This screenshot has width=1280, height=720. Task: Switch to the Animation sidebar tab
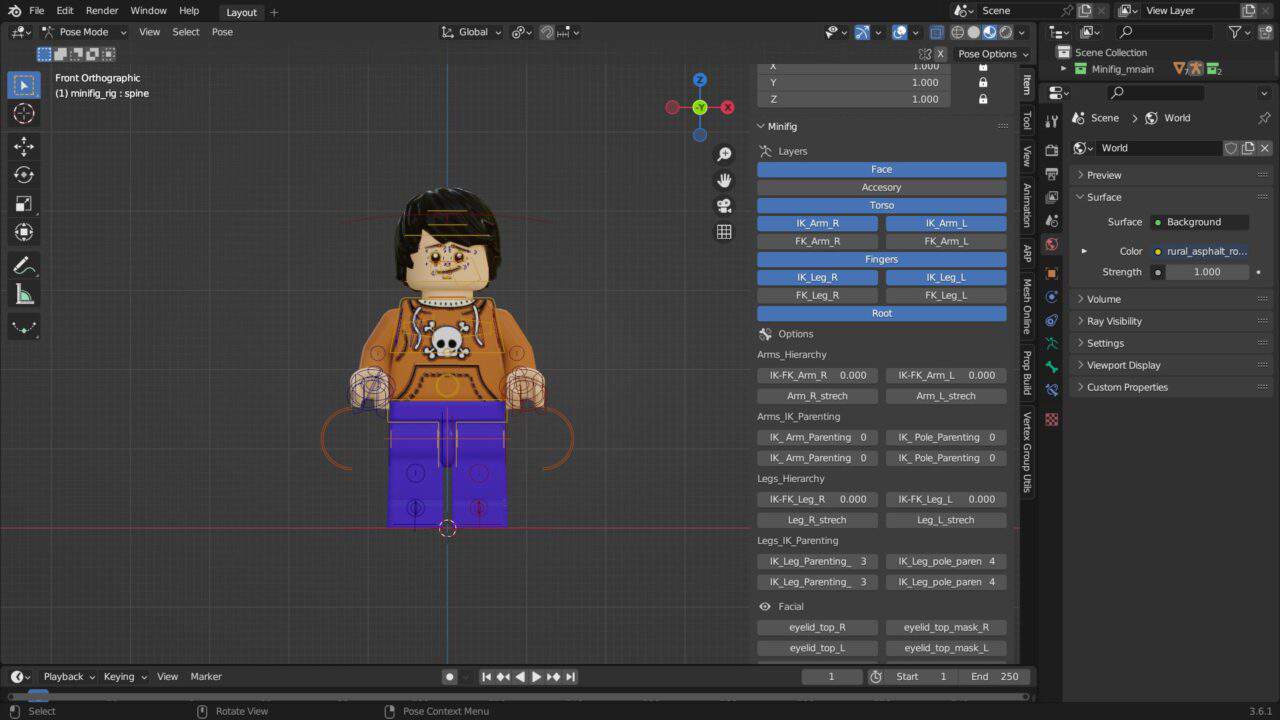(1026, 204)
